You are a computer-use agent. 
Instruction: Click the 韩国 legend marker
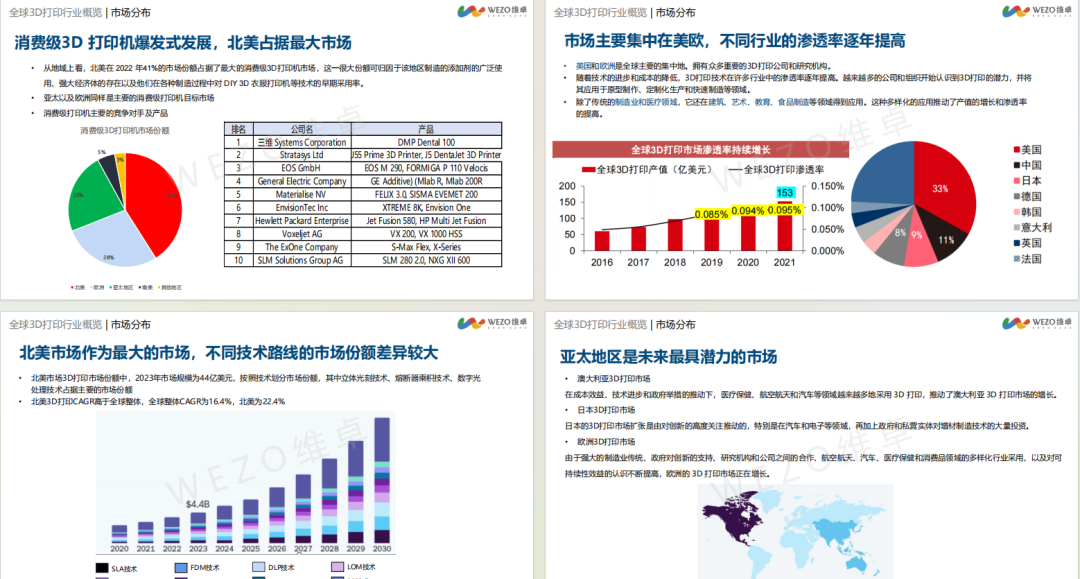(x=1016, y=211)
